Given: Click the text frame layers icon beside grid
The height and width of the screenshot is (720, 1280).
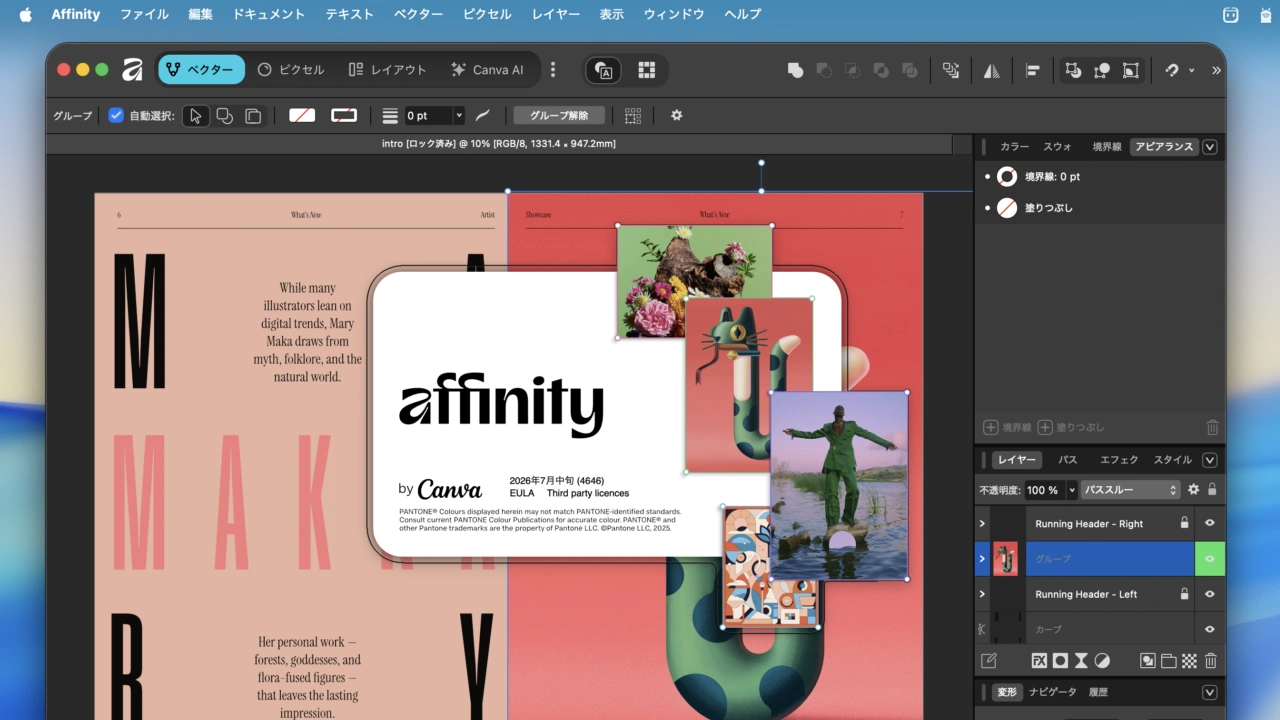Looking at the screenshot, I should tap(603, 70).
